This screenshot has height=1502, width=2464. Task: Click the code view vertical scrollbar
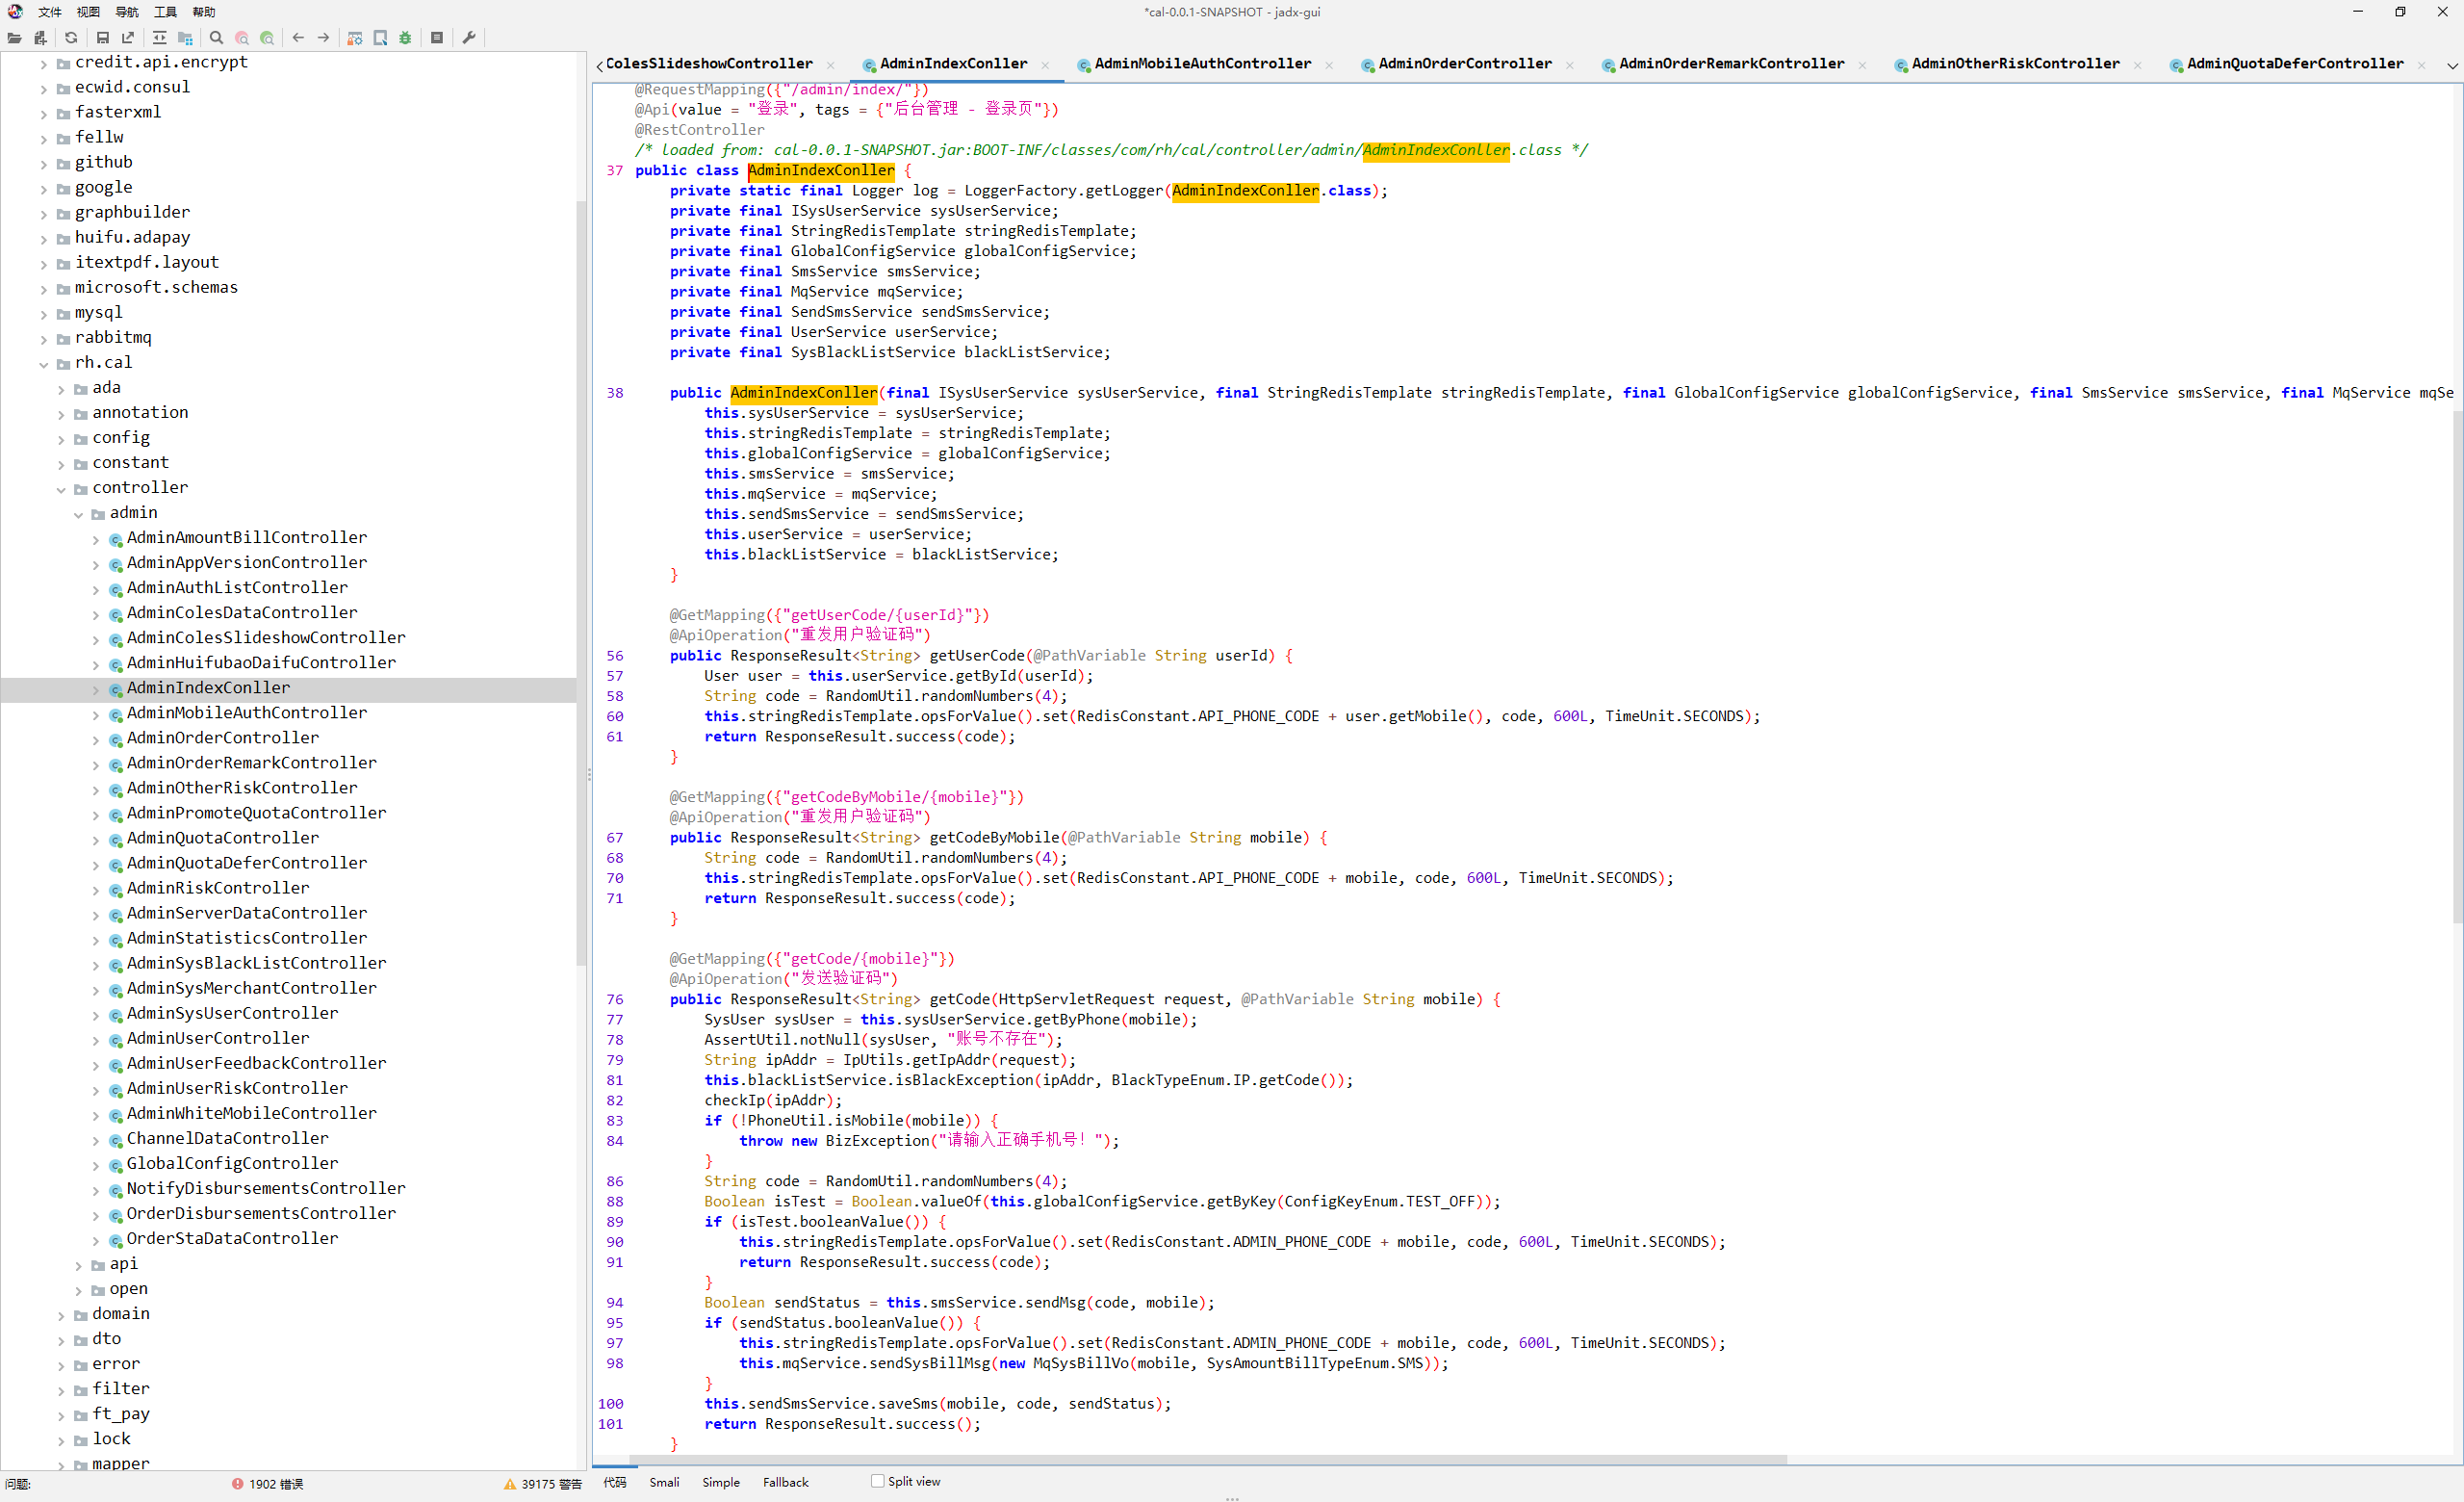(x=2457, y=667)
